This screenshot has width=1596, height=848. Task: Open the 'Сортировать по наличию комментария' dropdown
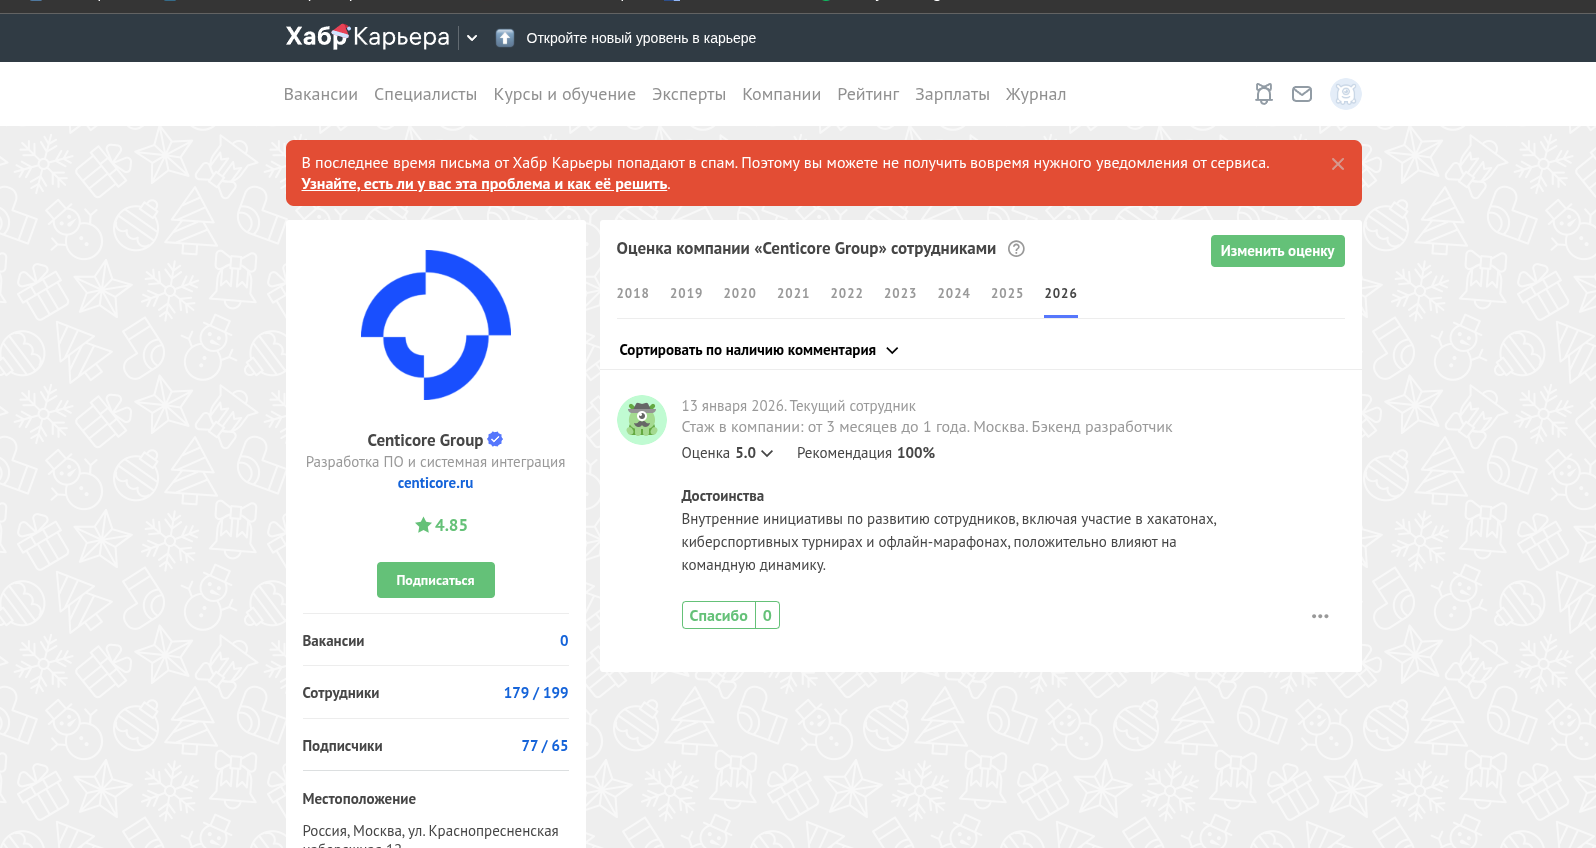click(759, 350)
